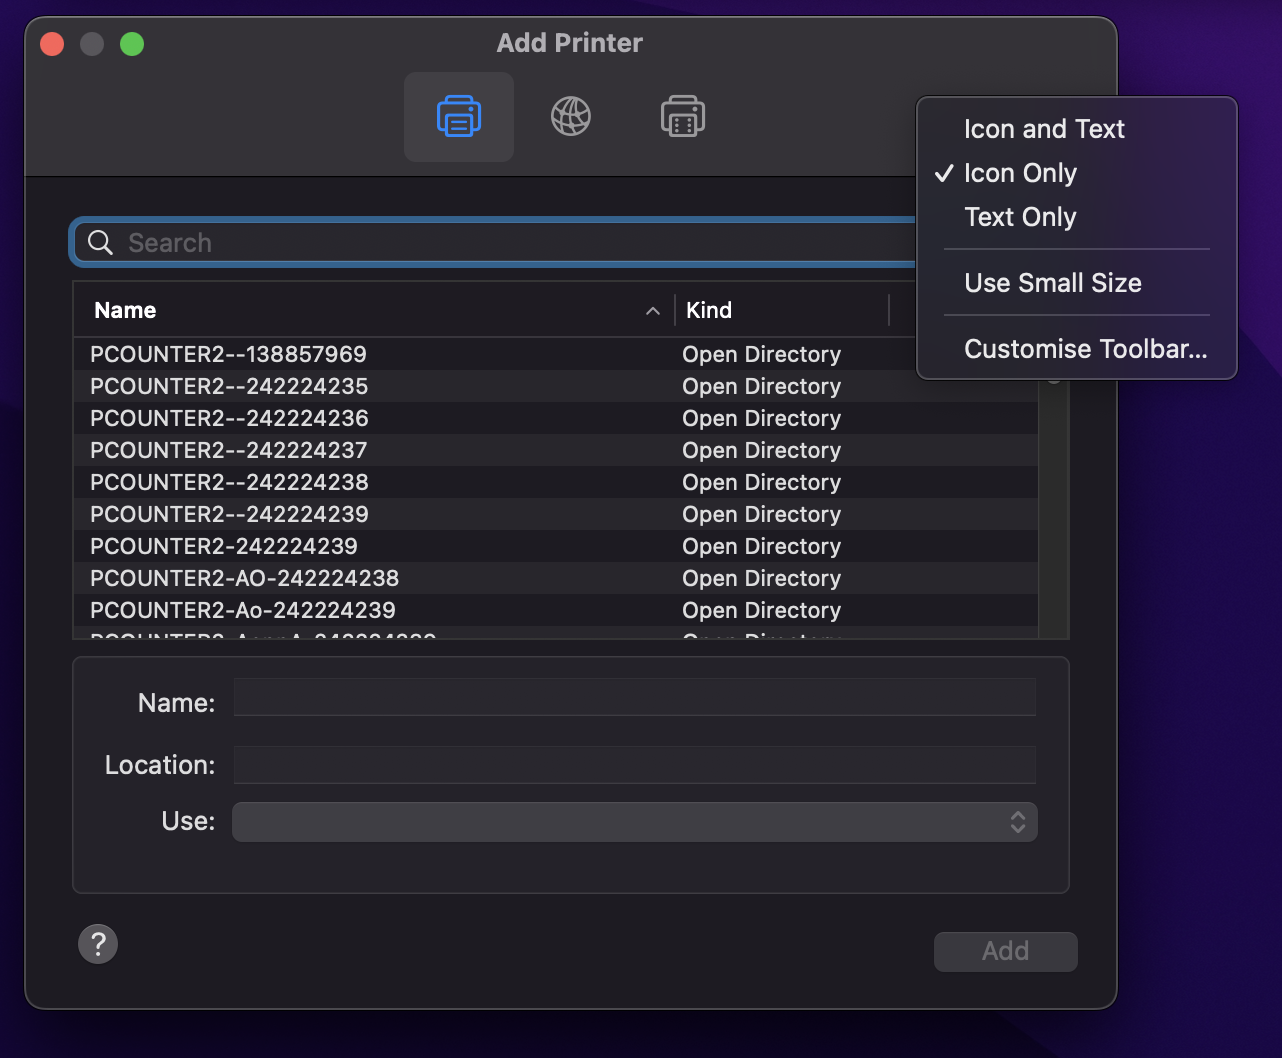This screenshot has width=1282, height=1058.
Task: Click the checked "Icon Only" menu entry
Action: tap(1020, 173)
